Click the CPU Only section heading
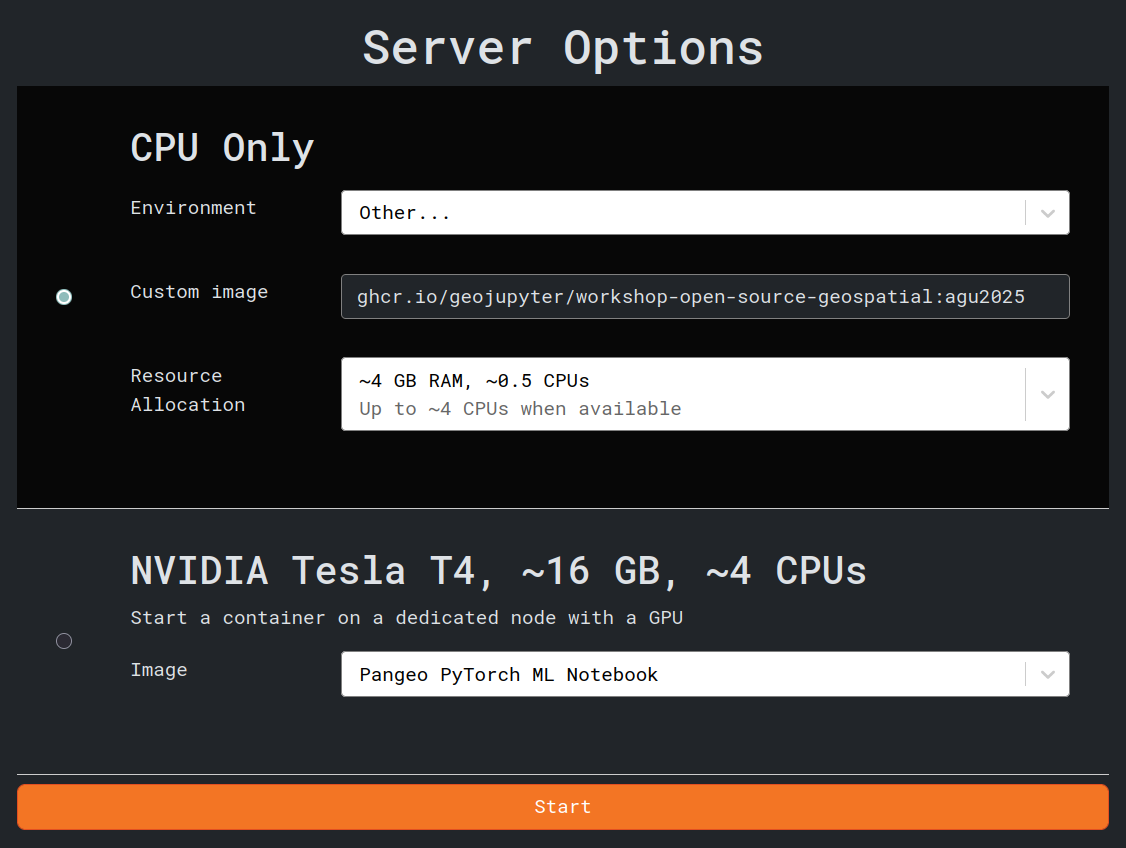The height and width of the screenshot is (848, 1126). [222, 148]
